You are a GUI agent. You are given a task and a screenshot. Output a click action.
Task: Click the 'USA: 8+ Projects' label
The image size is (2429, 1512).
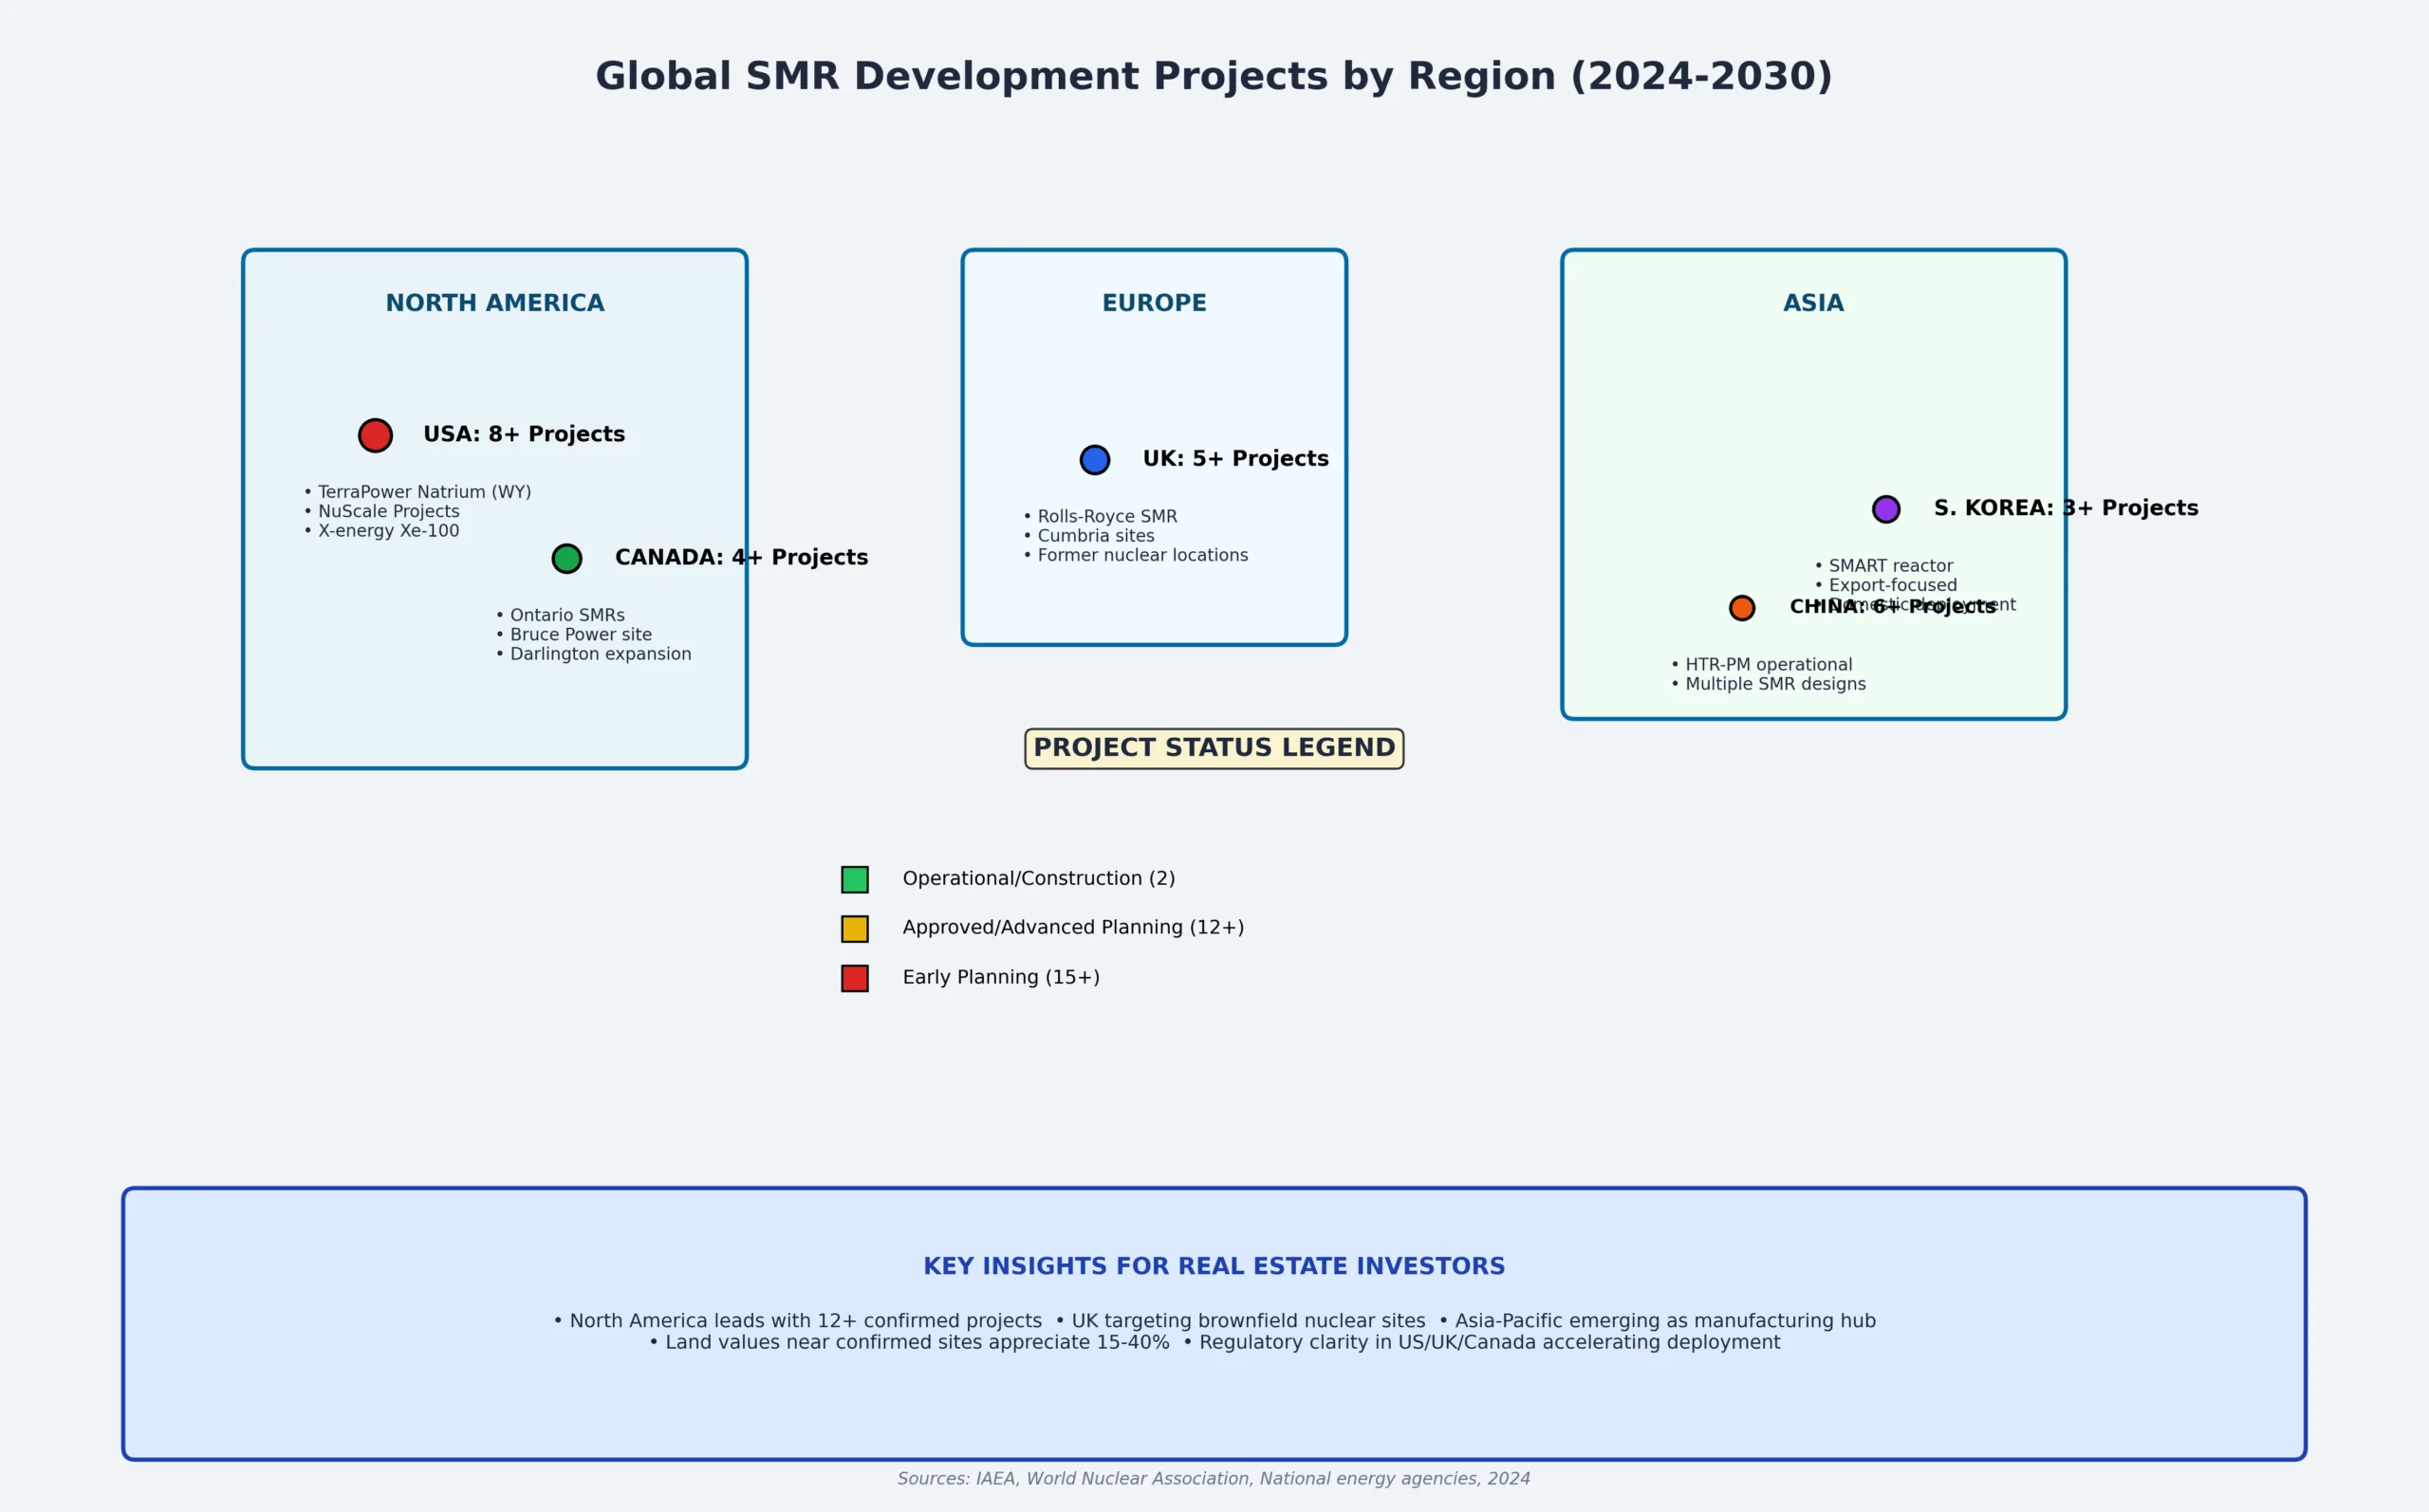click(524, 434)
